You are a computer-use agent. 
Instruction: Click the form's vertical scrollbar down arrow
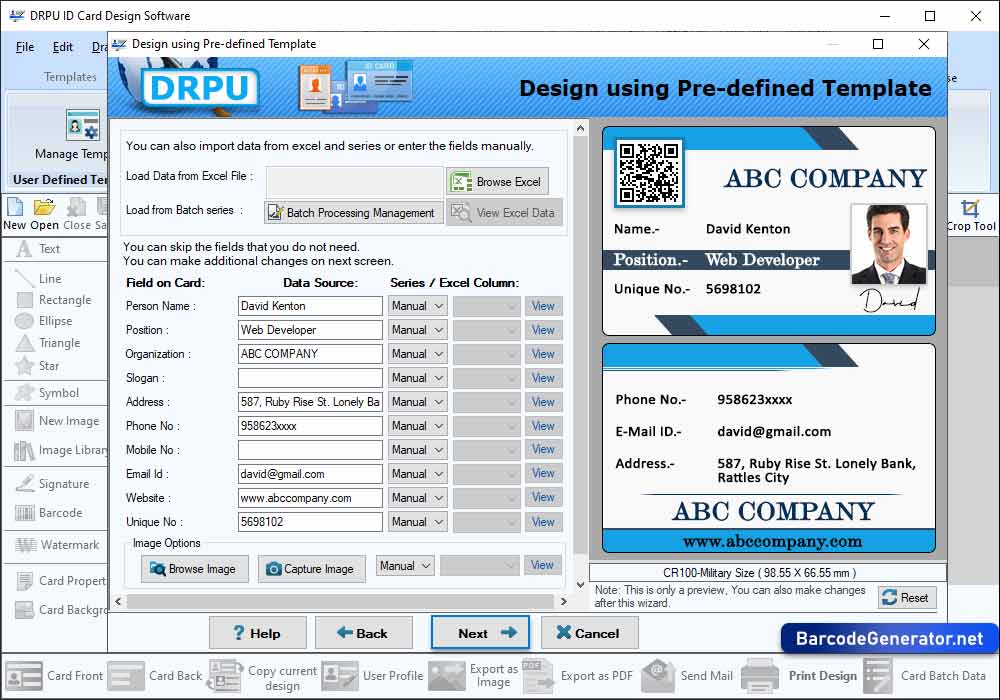pos(580,584)
